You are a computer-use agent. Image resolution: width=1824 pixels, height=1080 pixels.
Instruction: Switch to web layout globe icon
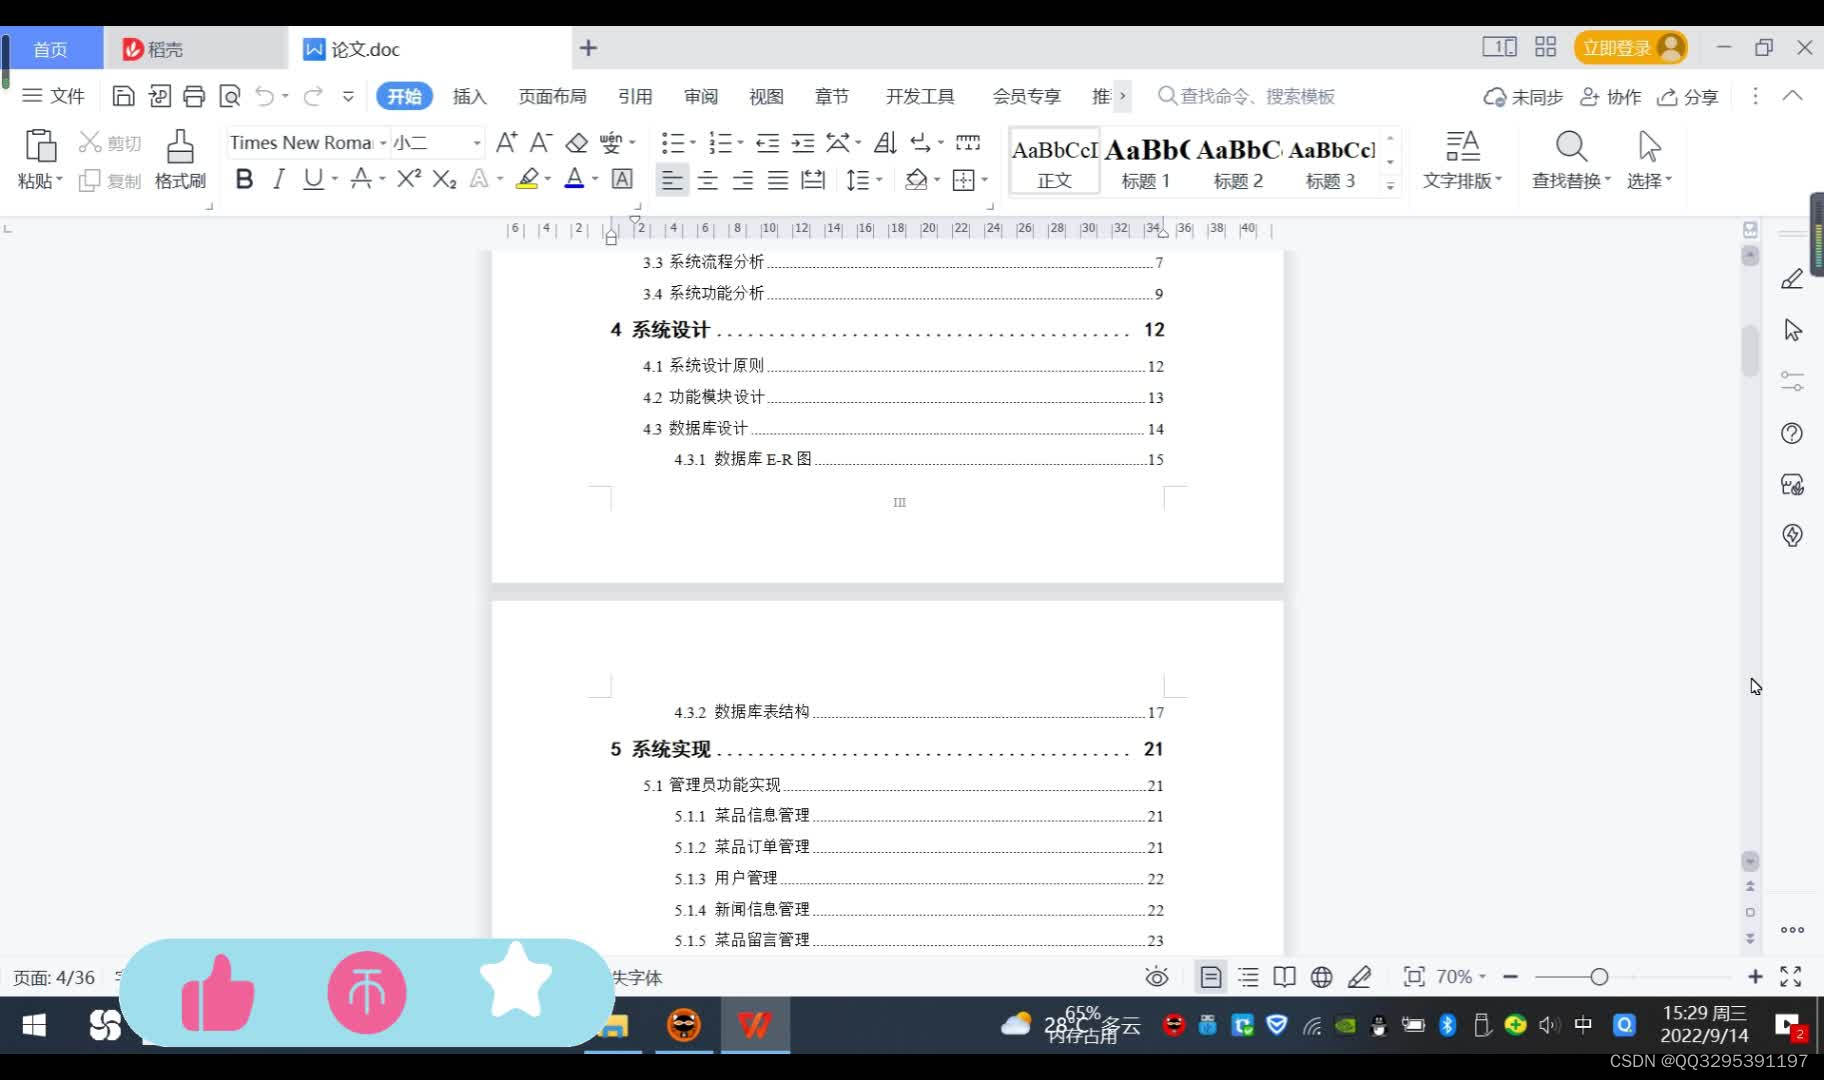(1321, 977)
